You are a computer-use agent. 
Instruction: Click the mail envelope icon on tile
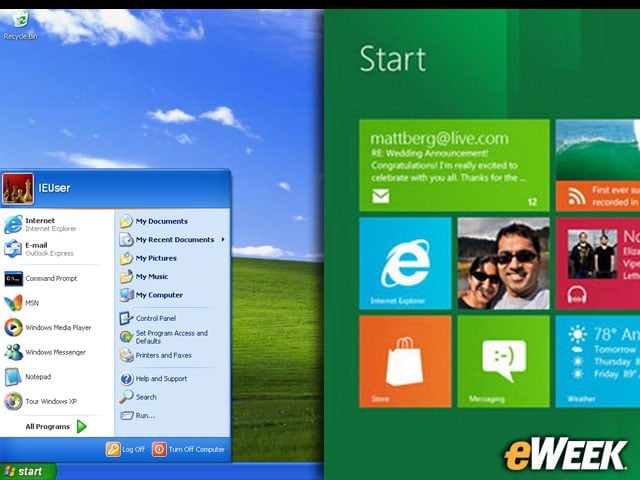coord(380,196)
